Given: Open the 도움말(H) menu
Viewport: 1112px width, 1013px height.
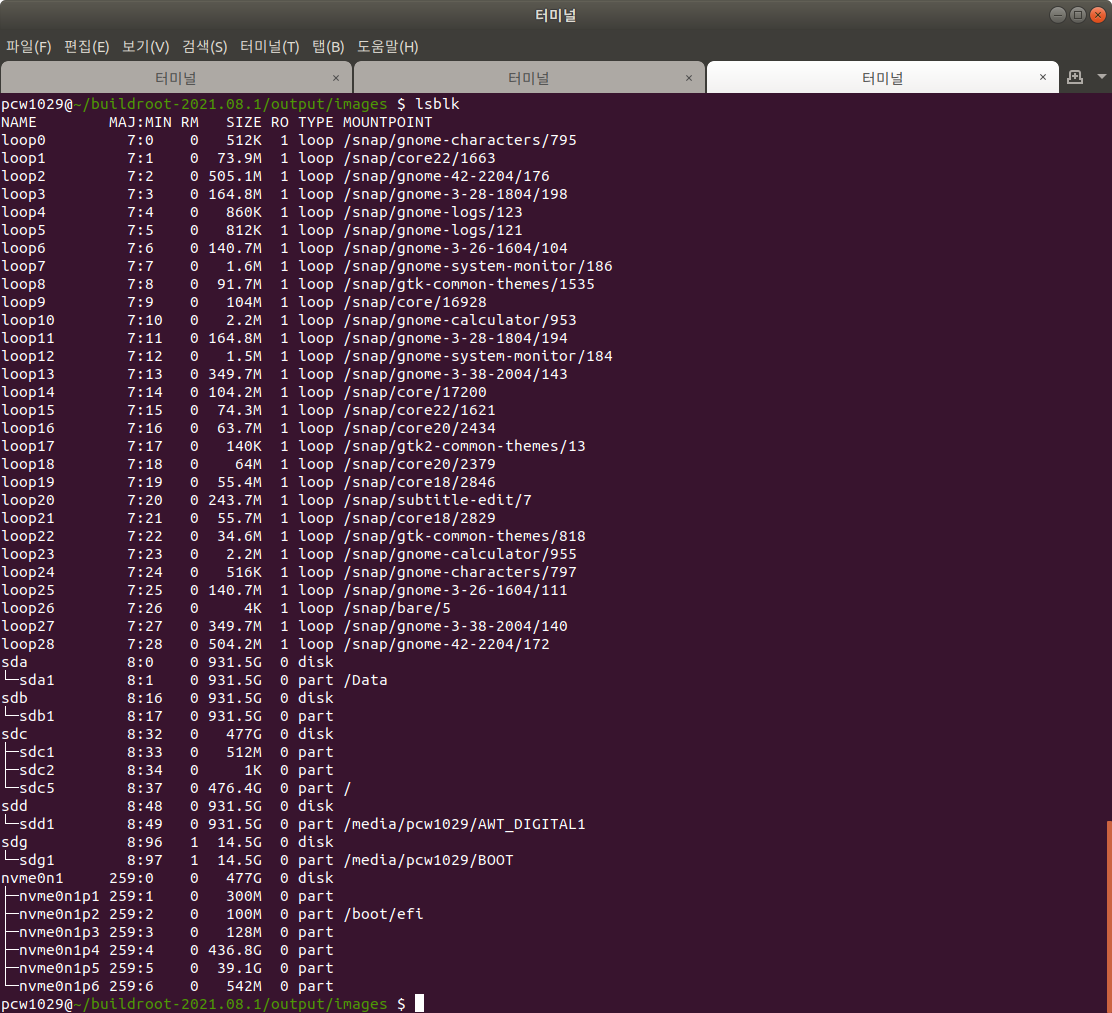Looking at the screenshot, I should [387, 46].
